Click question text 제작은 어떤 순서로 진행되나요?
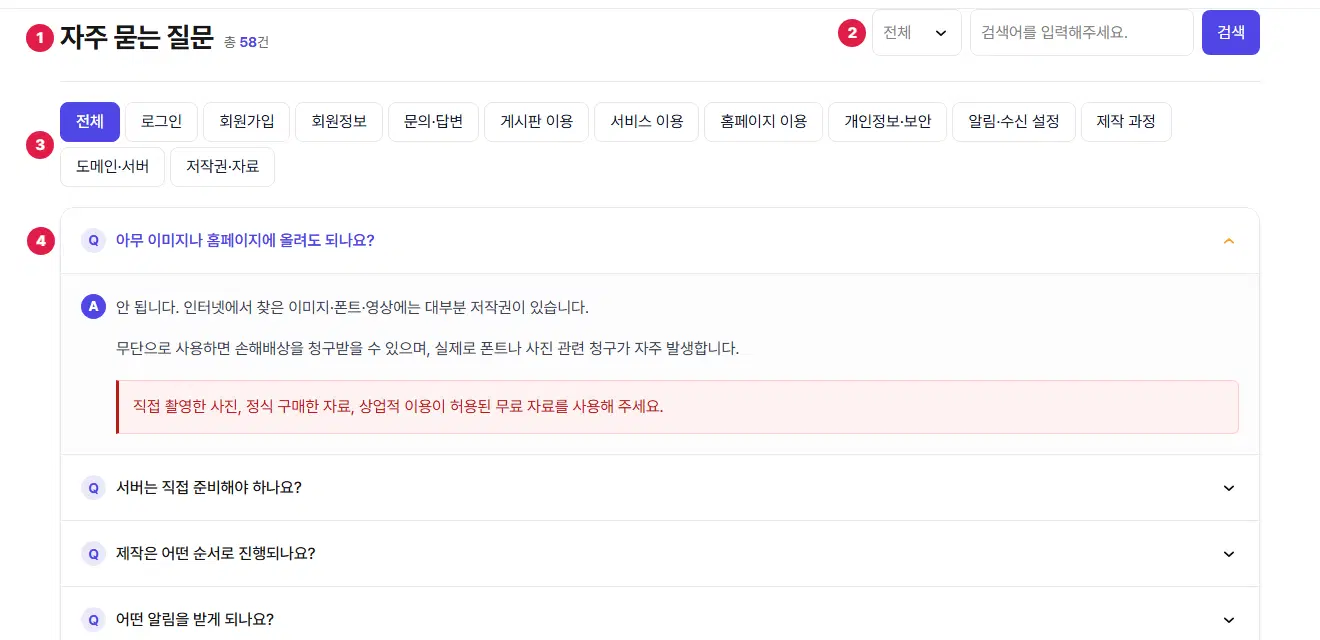Image resolution: width=1320 pixels, height=640 pixels. pos(216,554)
